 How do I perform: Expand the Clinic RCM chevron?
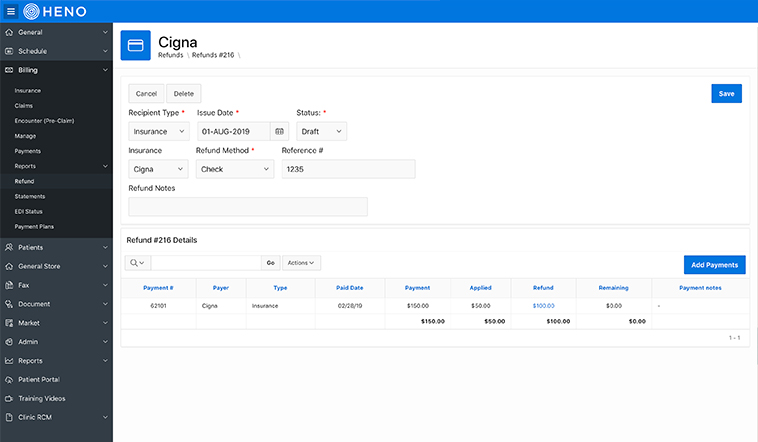(x=105, y=417)
